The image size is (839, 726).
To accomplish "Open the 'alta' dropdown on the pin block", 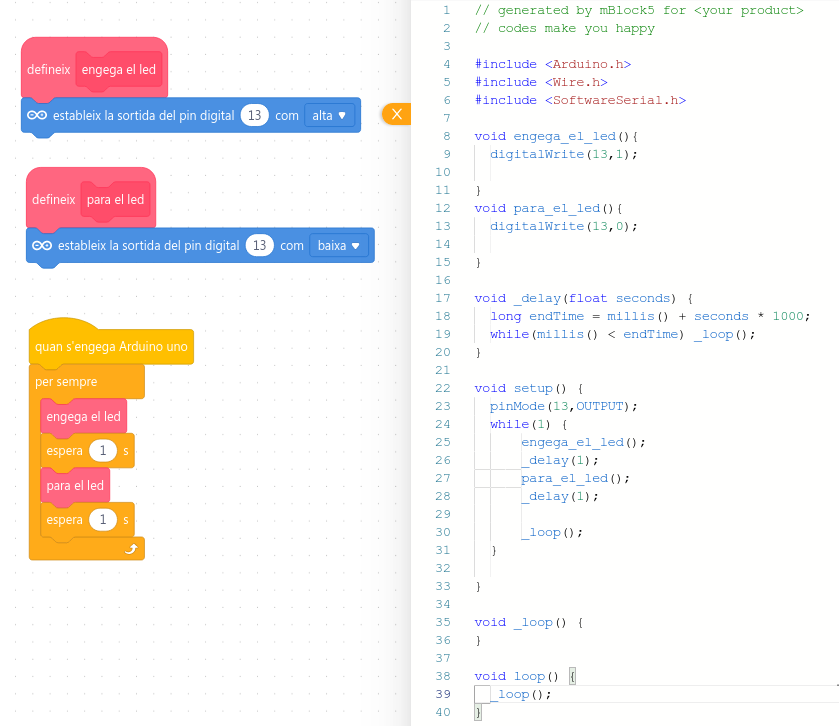I will (x=331, y=116).
